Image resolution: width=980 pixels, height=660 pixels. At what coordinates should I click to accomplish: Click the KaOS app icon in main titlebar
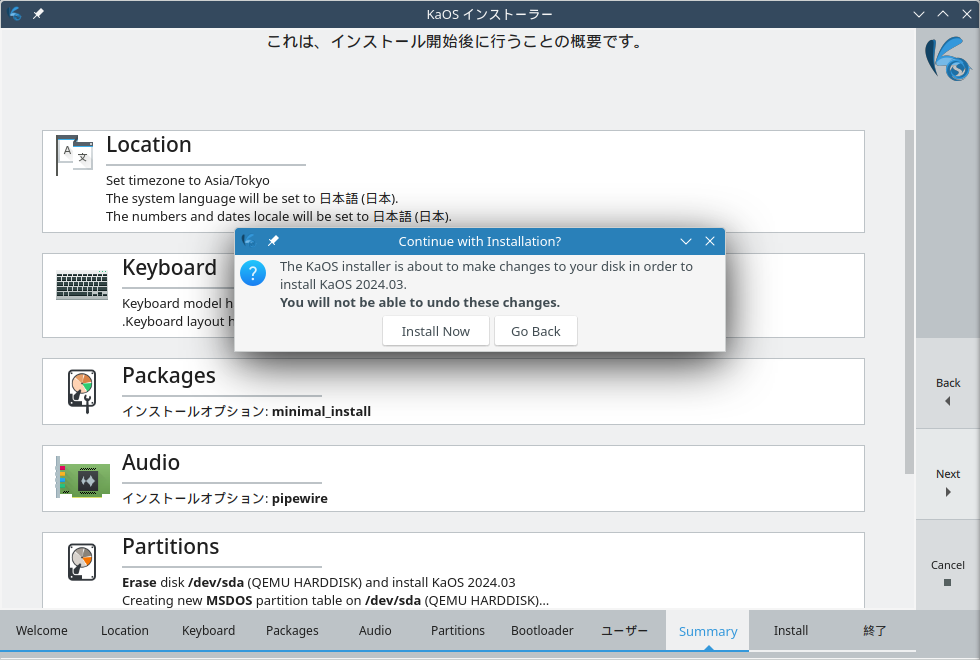pos(16,14)
